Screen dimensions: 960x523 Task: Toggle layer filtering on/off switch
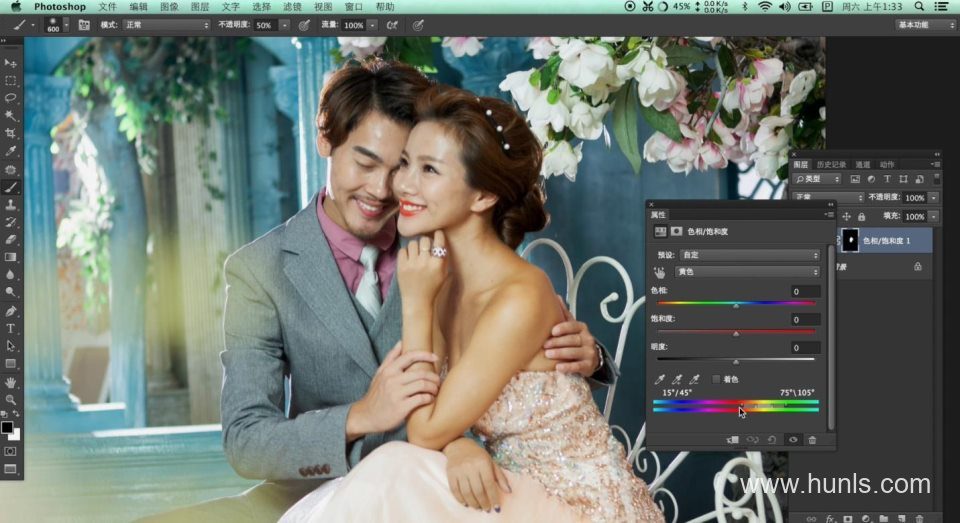tap(936, 179)
